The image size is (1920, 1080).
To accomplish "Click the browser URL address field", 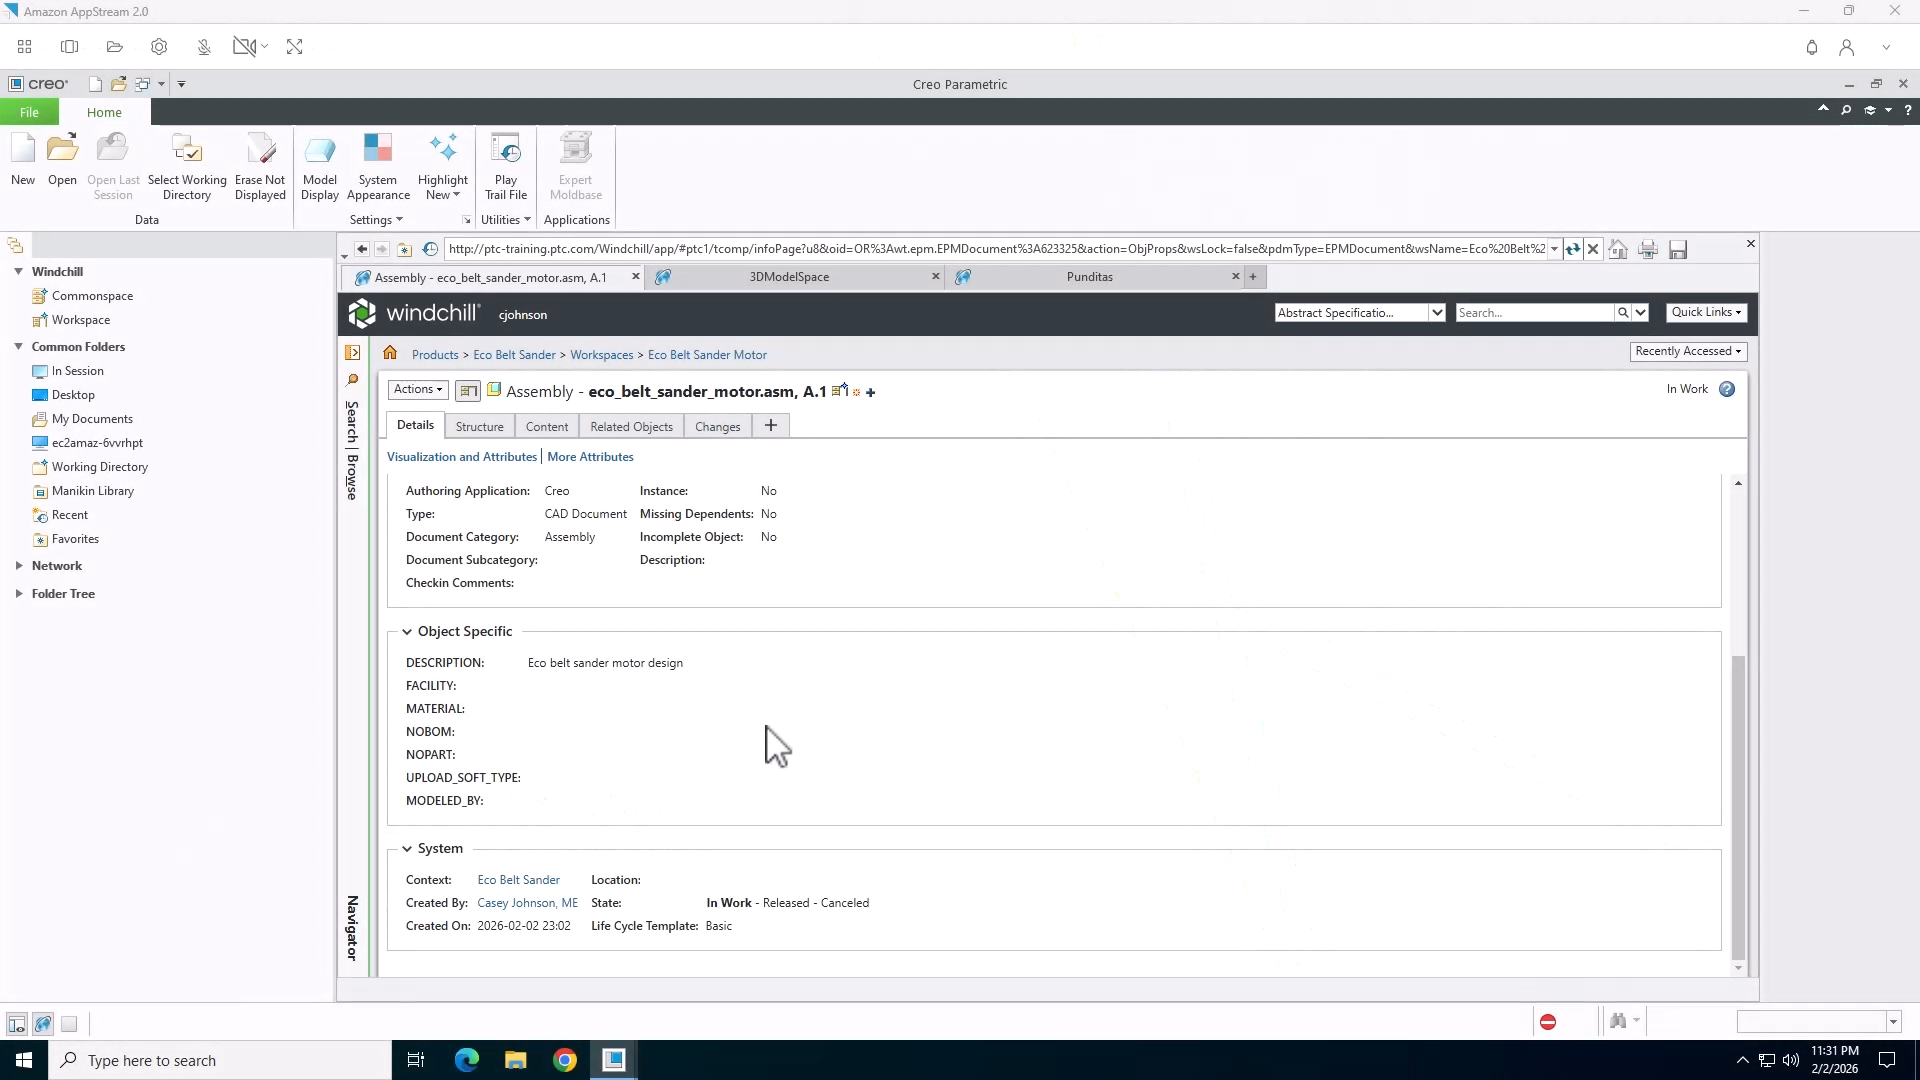I will coord(997,249).
